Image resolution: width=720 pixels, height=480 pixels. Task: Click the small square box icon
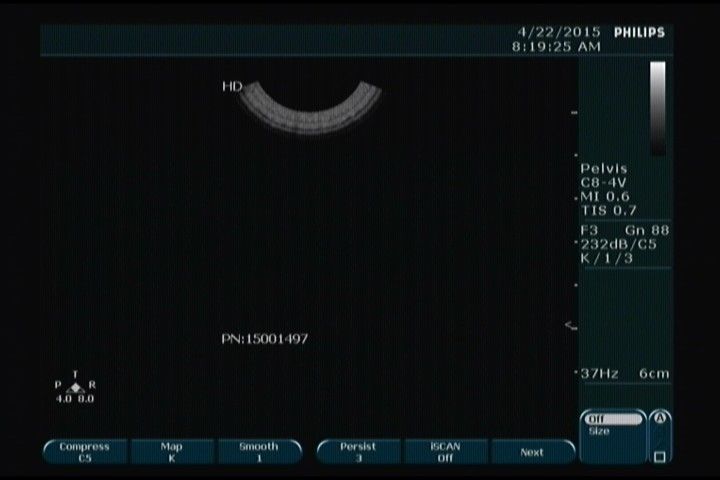click(x=659, y=457)
